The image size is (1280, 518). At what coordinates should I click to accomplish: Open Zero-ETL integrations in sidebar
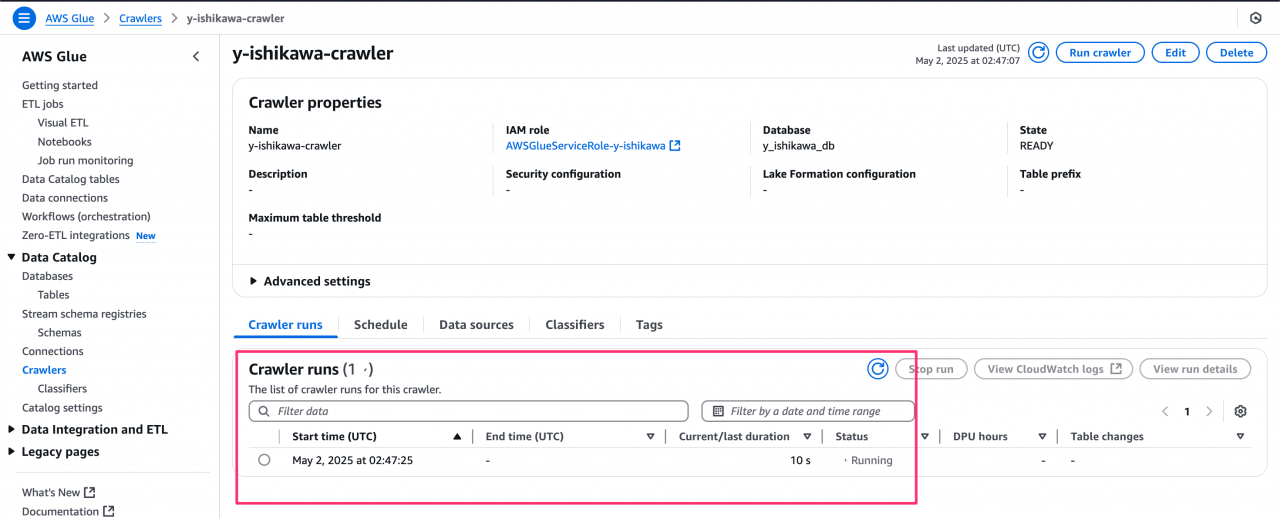76,236
